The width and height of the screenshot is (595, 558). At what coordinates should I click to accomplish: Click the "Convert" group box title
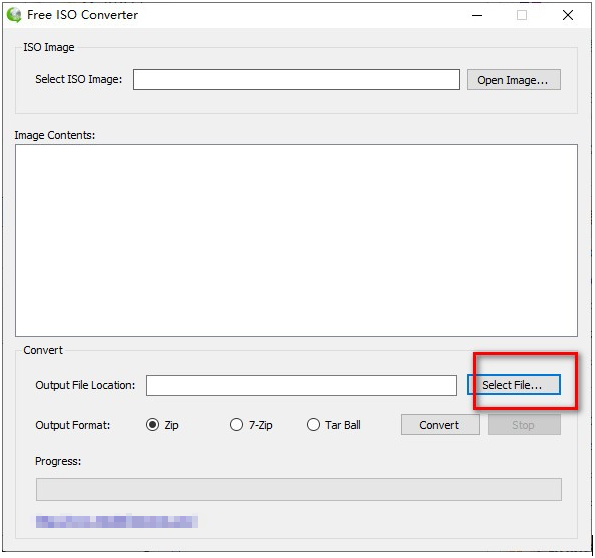(43, 350)
